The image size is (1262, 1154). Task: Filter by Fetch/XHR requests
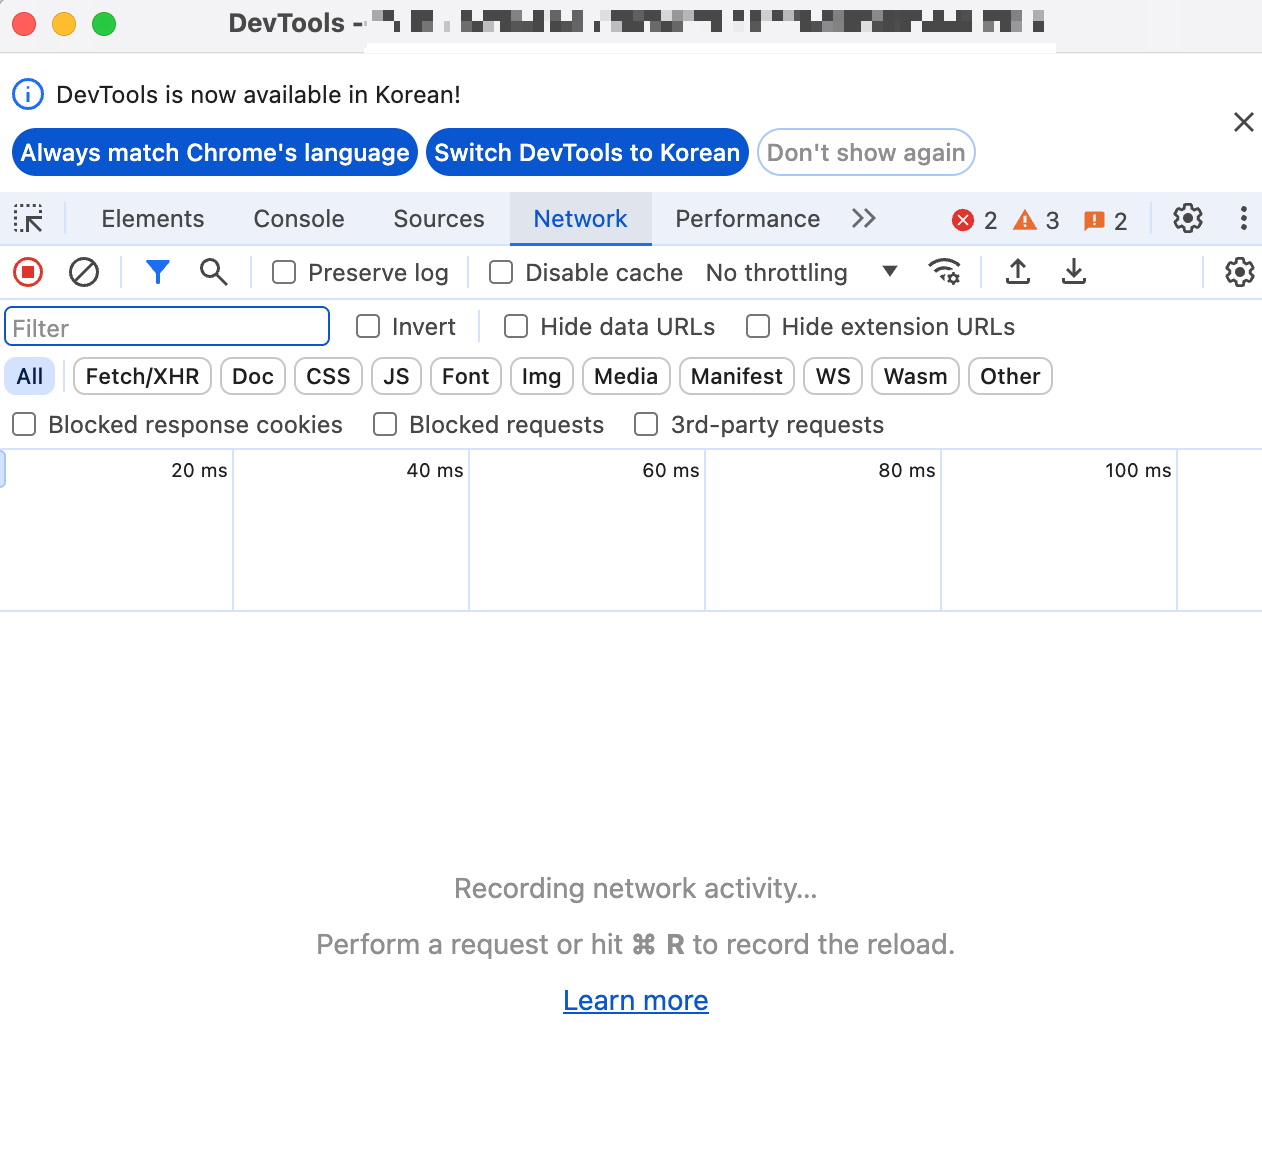click(142, 376)
